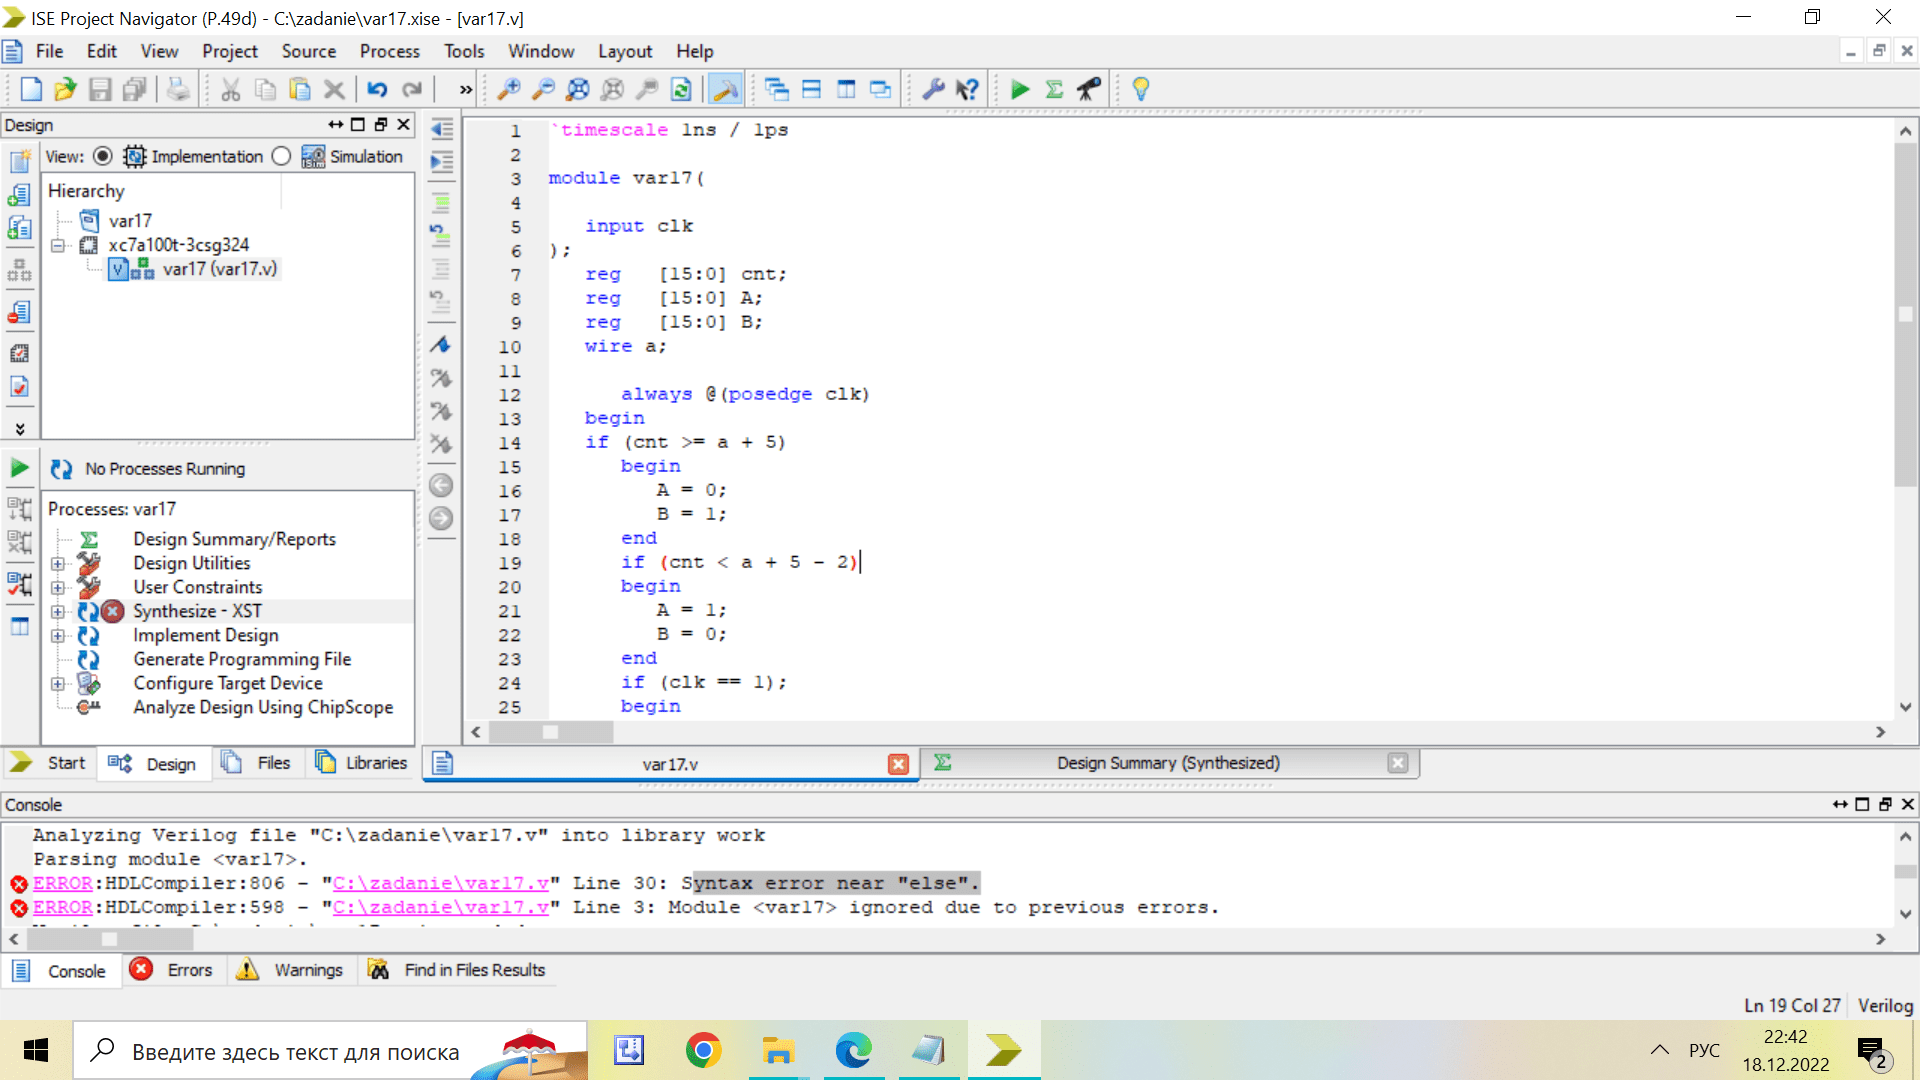Click the Cut scissors icon
The height and width of the screenshot is (1080, 1920).
[x=231, y=90]
